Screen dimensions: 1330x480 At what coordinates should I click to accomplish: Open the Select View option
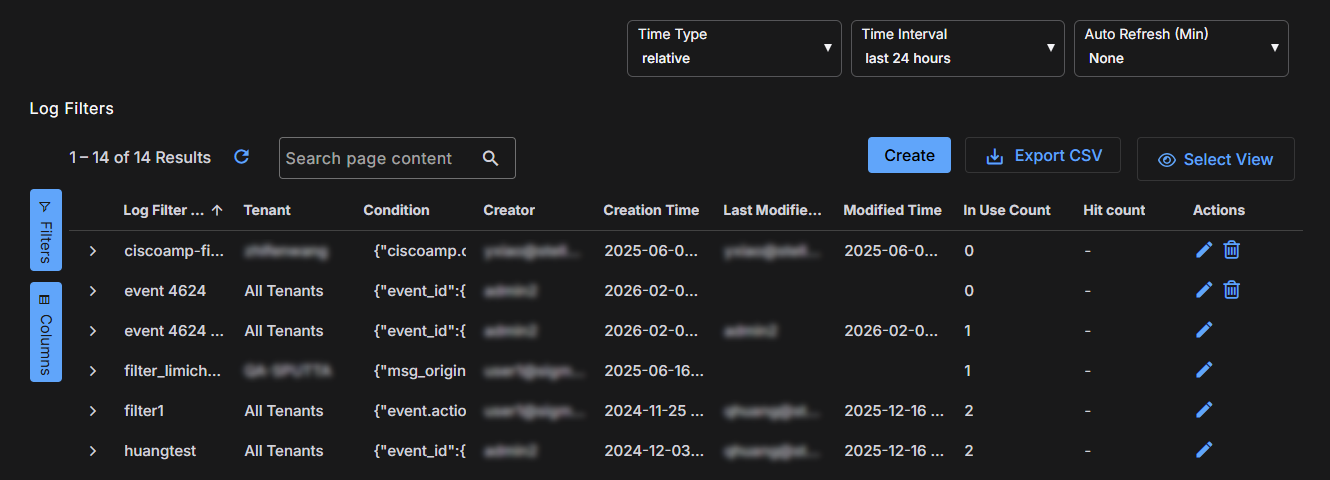click(1215, 159)
